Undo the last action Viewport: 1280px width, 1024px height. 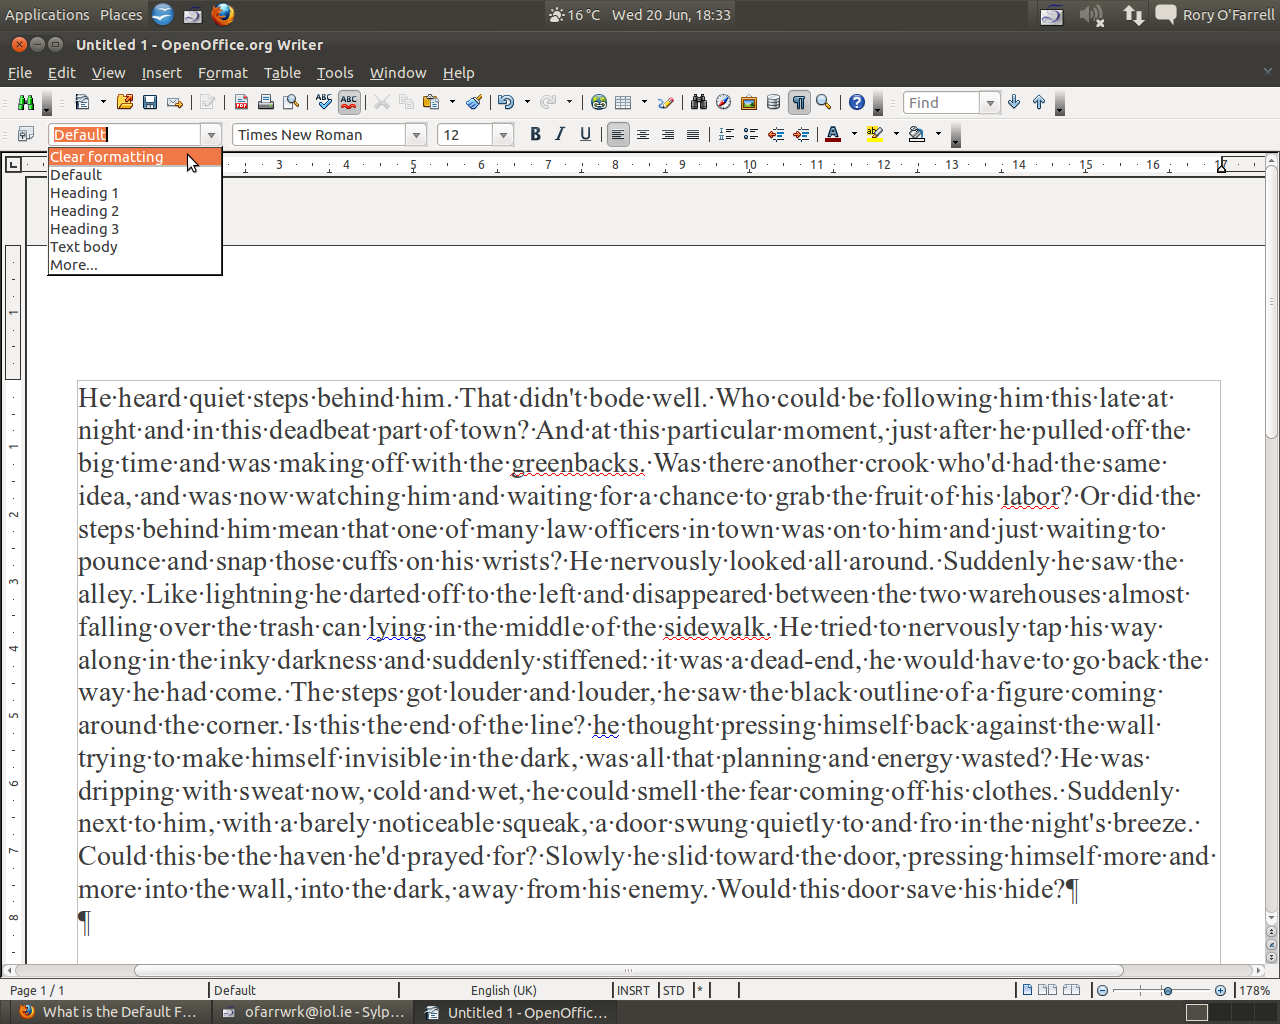[506, 102]
